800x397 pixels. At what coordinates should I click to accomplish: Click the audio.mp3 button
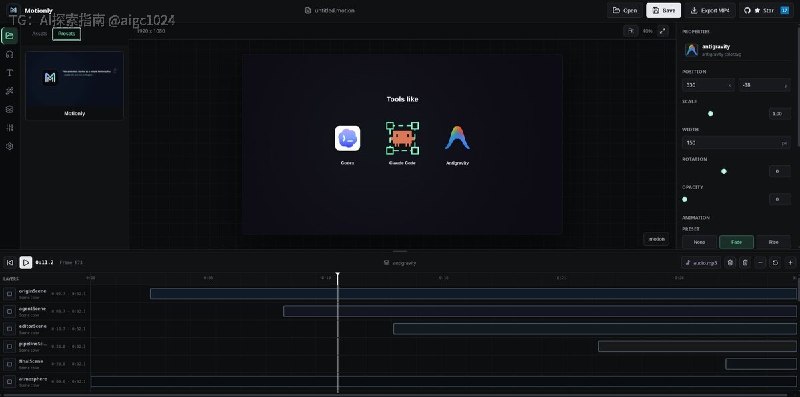701,262
